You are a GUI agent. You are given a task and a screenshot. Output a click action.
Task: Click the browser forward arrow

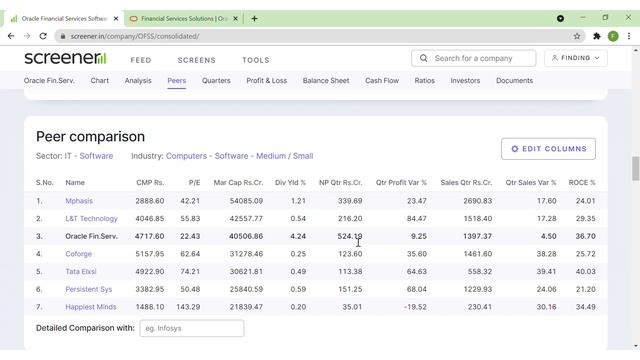point(27,36)
